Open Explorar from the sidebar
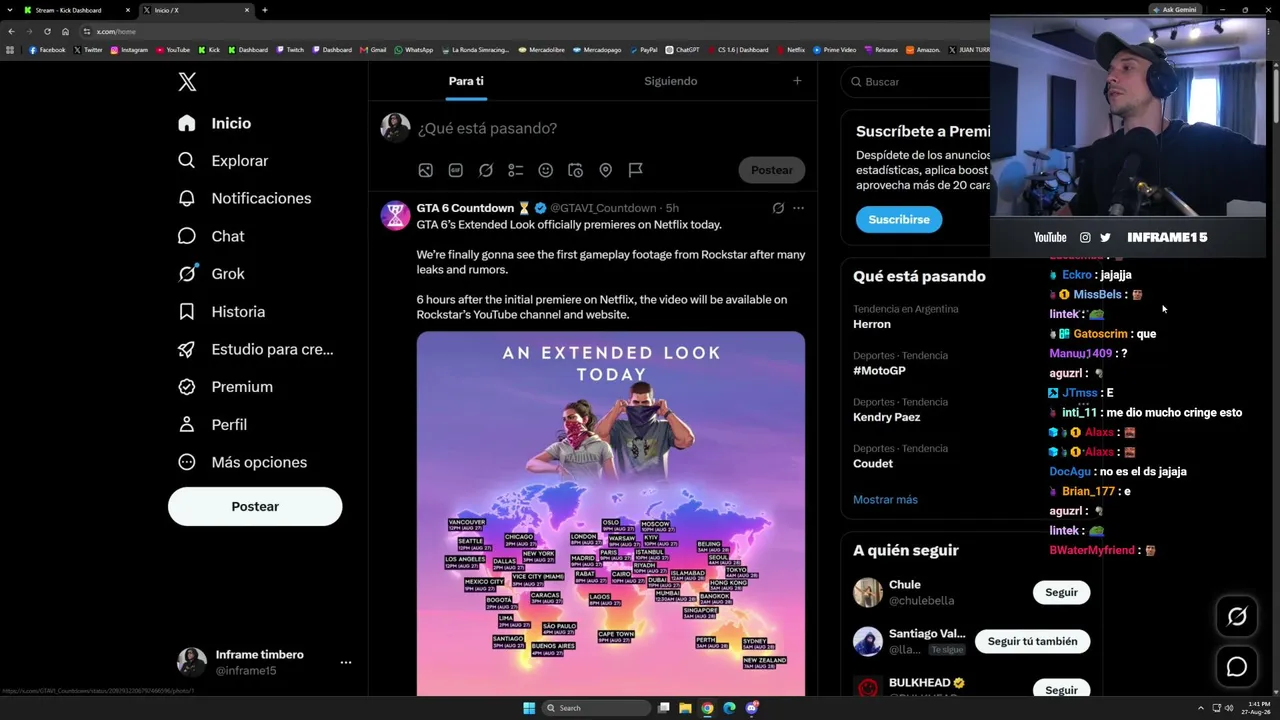This screenshot has height=720, width=1280. [x=222, y=160]
